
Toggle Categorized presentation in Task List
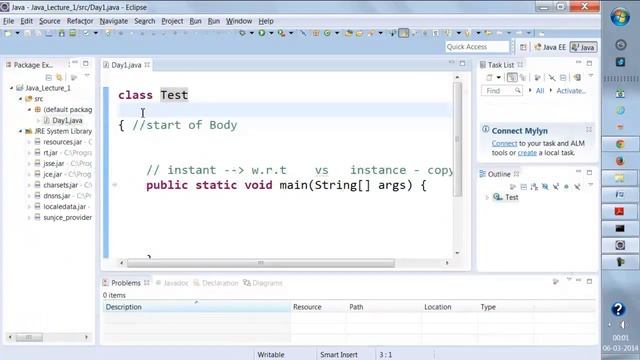coord(512,78)
